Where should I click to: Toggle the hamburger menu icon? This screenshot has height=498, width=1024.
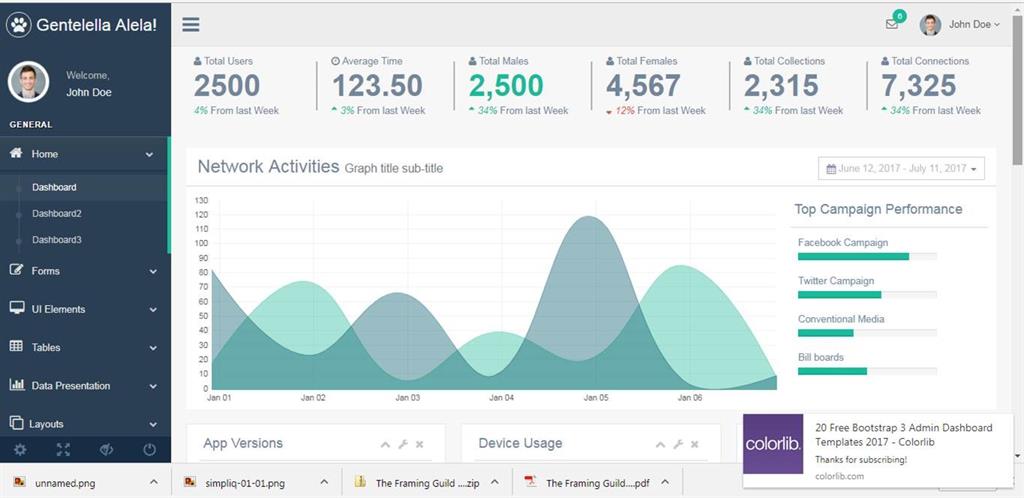(191, 25)
